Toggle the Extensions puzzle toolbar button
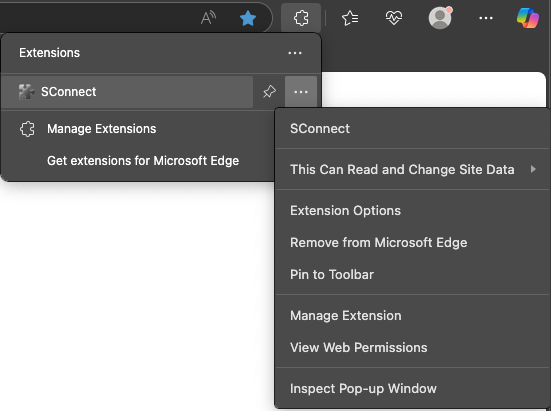 (x=301, y=18)
